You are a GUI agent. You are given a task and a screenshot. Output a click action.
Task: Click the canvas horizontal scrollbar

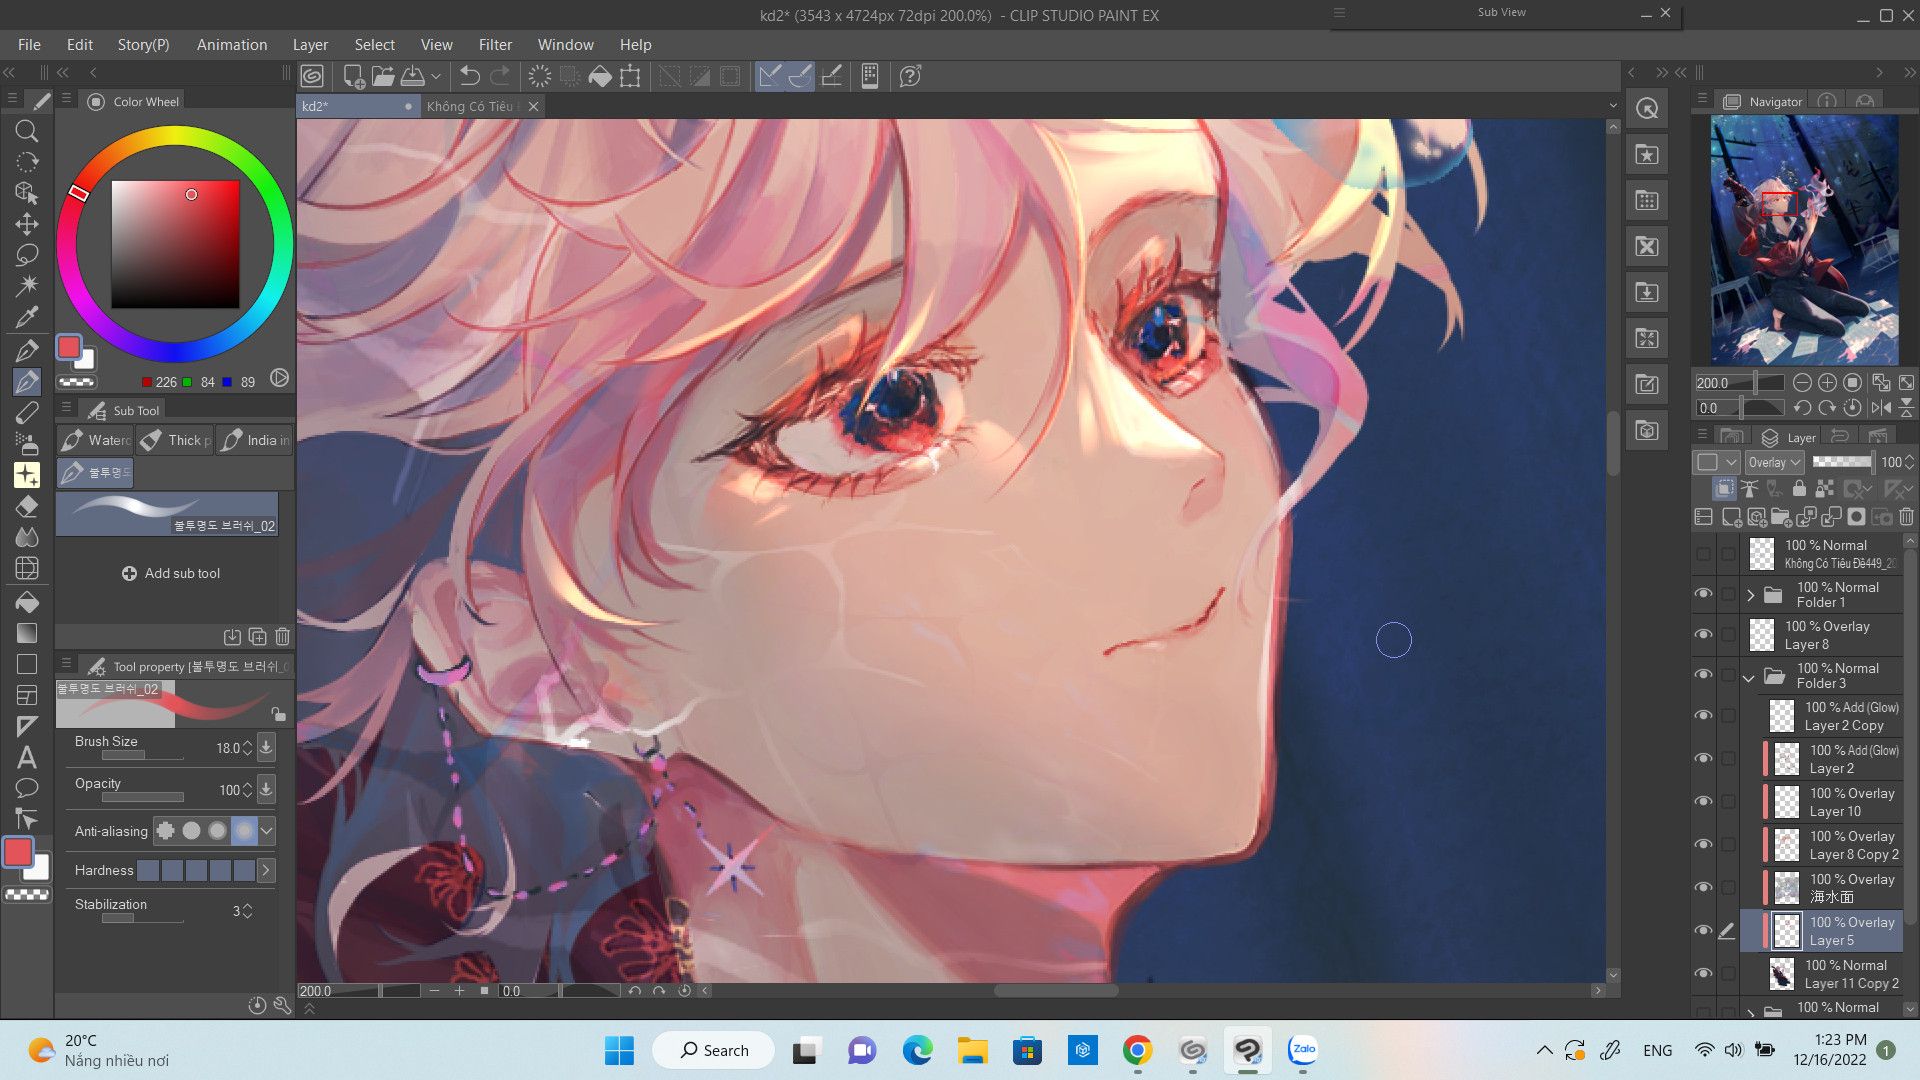[x=1056, y=991]
